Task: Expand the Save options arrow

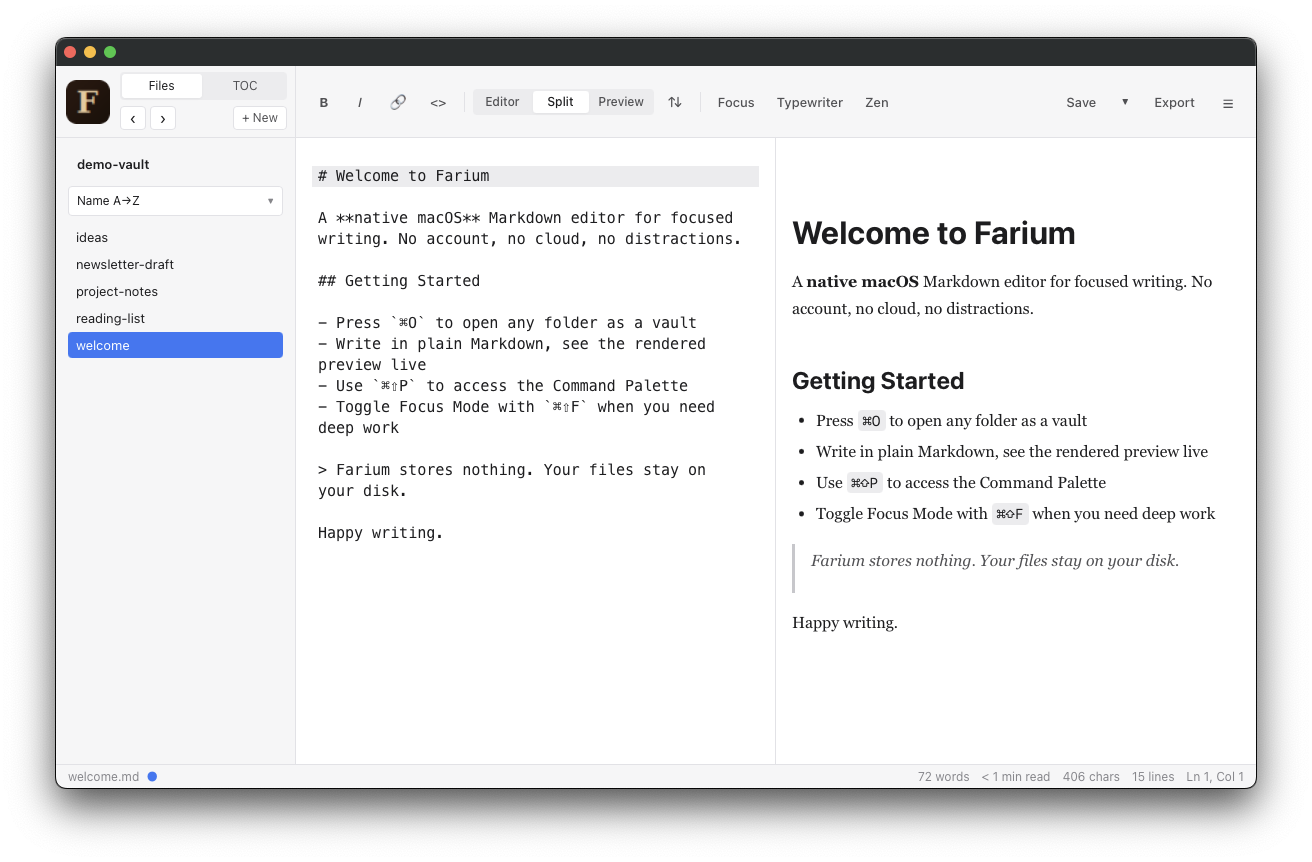Action: coord(1125,102)
